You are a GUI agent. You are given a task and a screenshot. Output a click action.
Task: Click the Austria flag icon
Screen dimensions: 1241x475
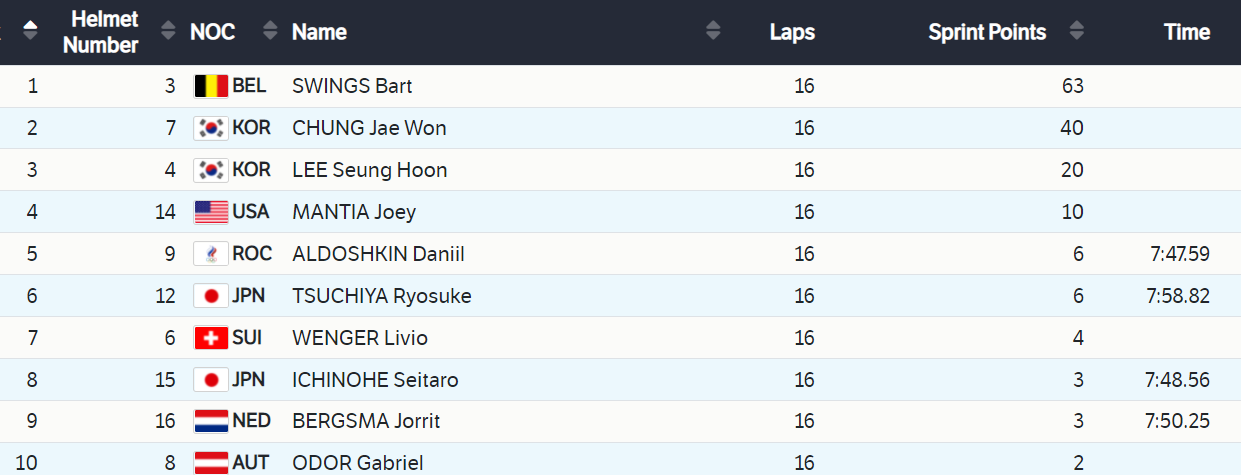coord(210,462)
